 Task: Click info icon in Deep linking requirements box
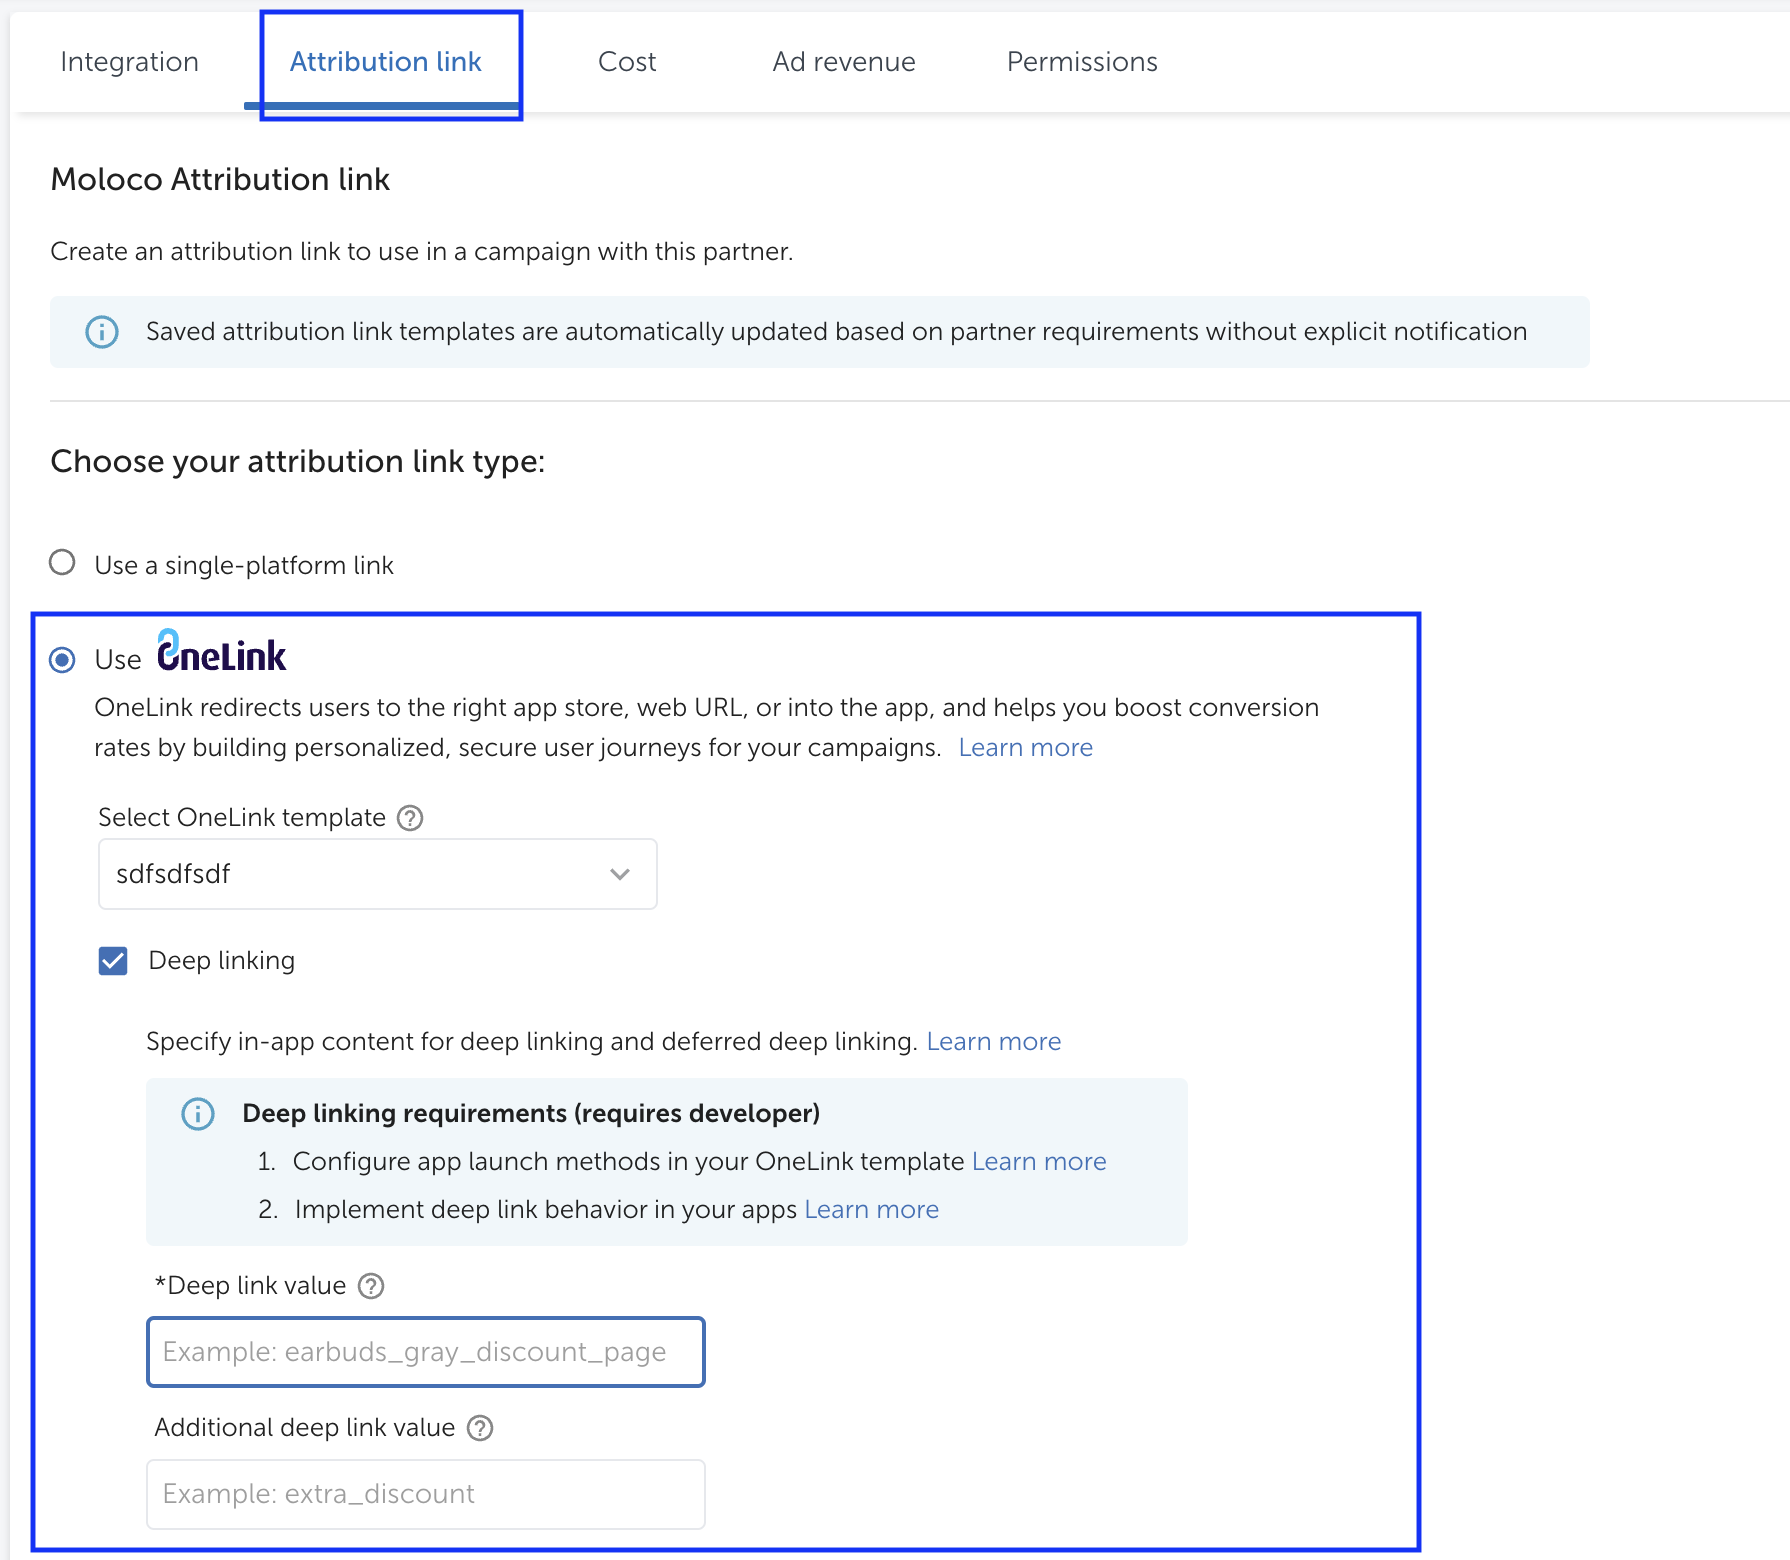pyautogui.click(x=198, y=1114)
